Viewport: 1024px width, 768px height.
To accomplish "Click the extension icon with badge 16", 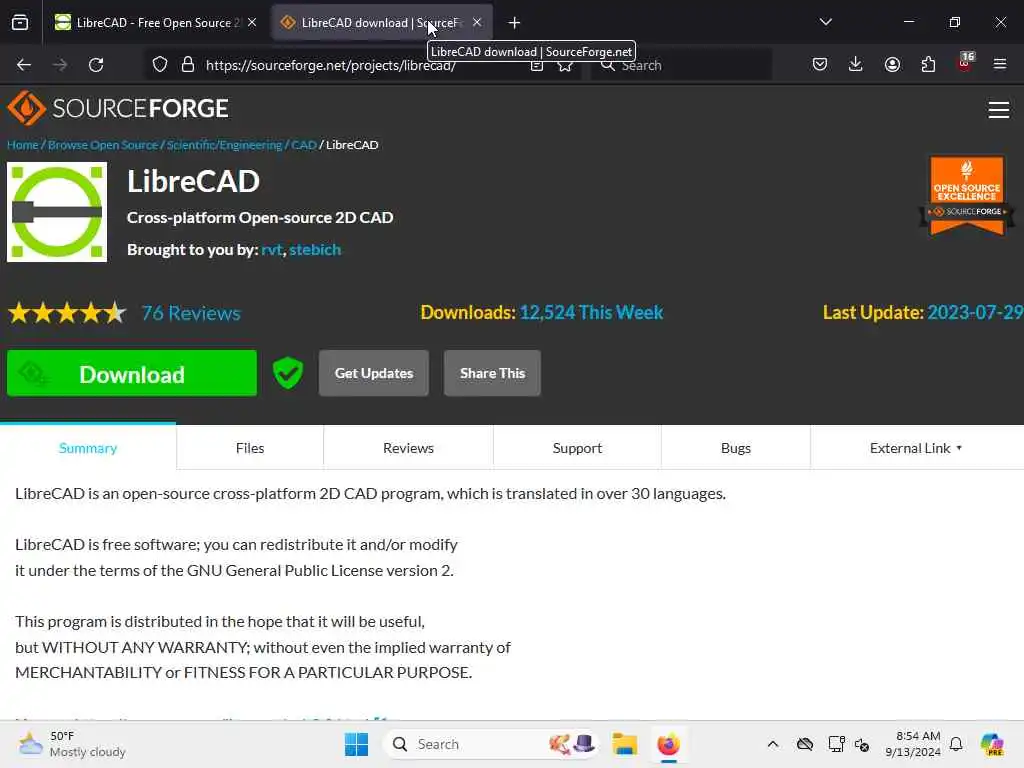I will pyautogui.click(x=965, y=63).
